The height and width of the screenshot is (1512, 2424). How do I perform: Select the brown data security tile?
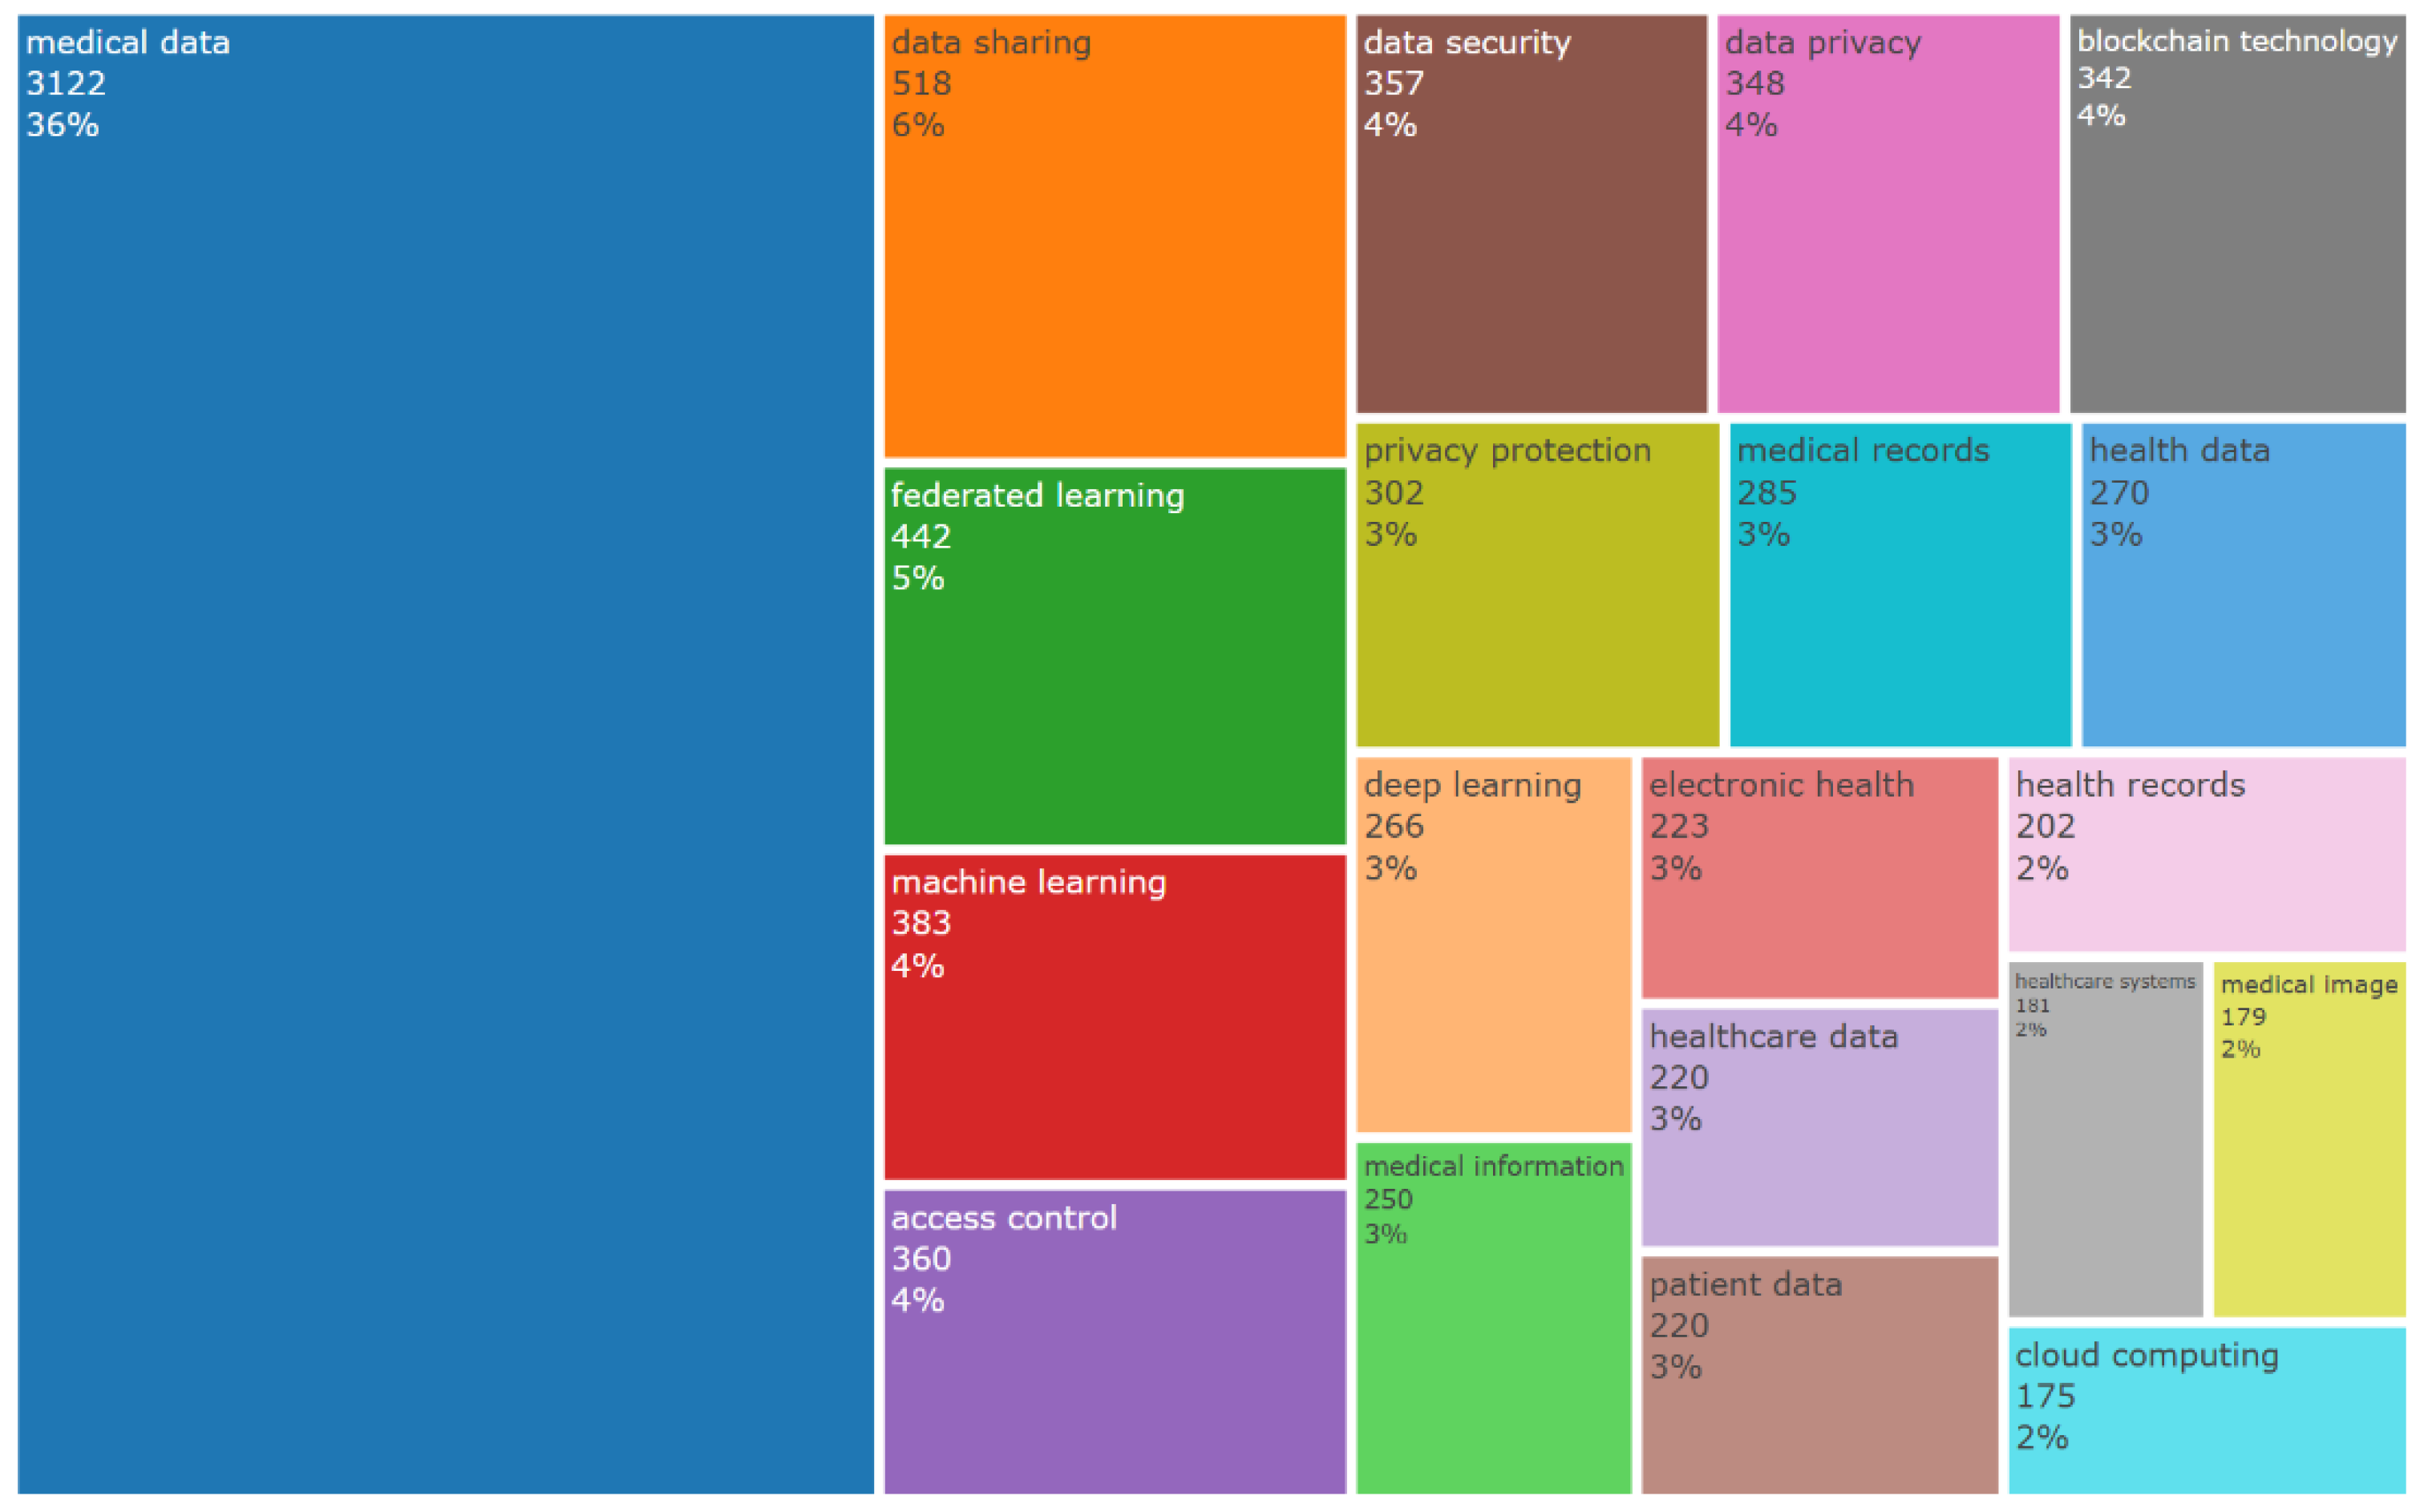(x=1531, y=214)
